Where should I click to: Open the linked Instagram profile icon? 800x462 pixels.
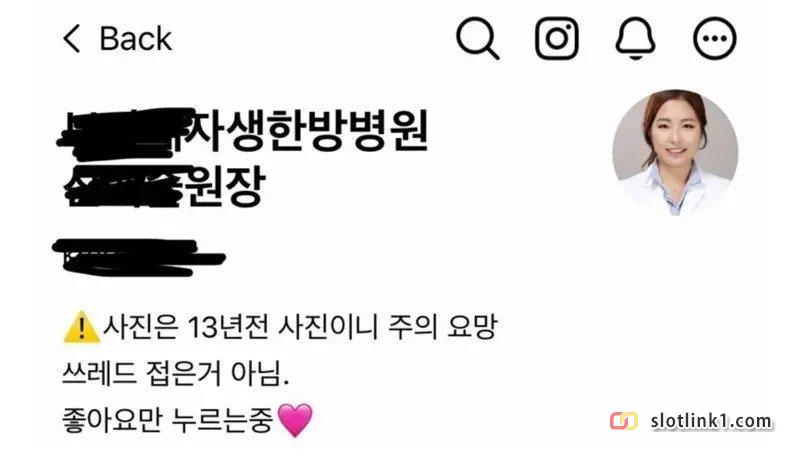pos(557,38)
